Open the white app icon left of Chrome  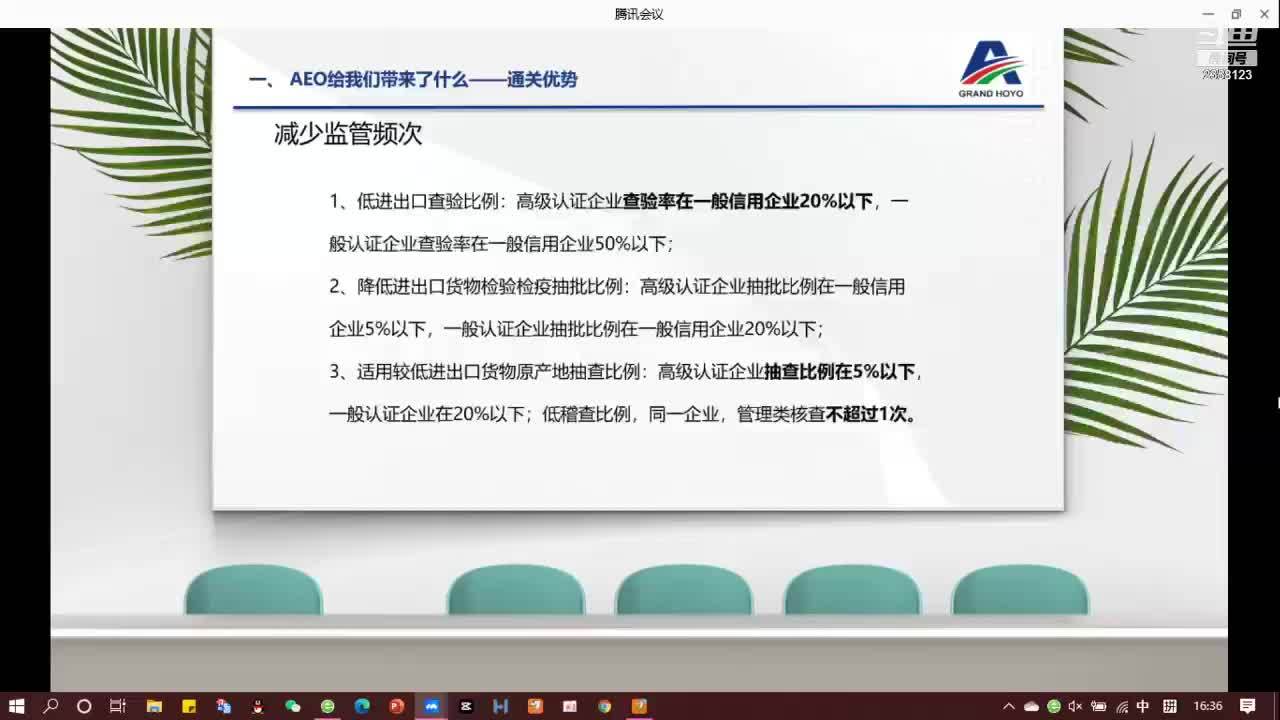tap(570, 706)
